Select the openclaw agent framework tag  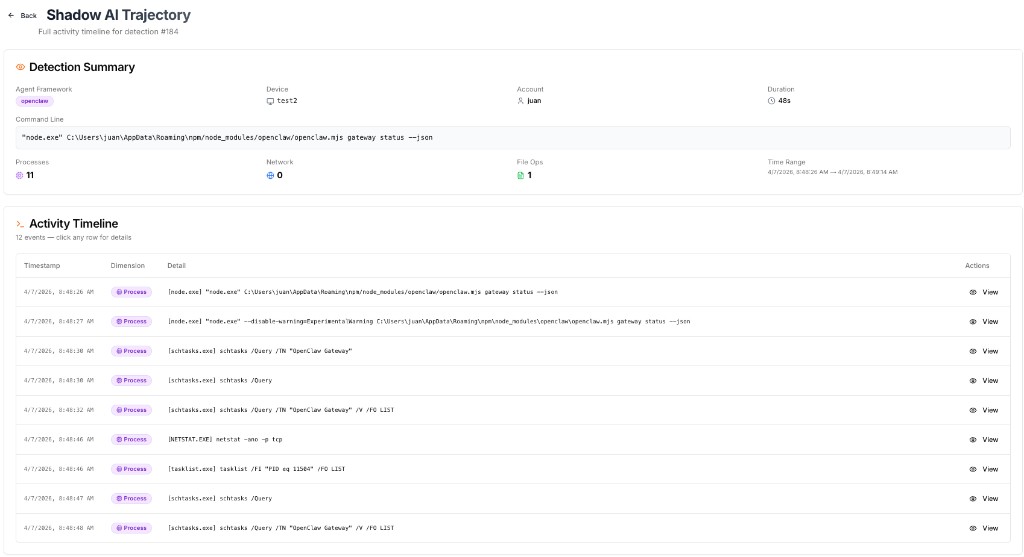tap(35, 101)
